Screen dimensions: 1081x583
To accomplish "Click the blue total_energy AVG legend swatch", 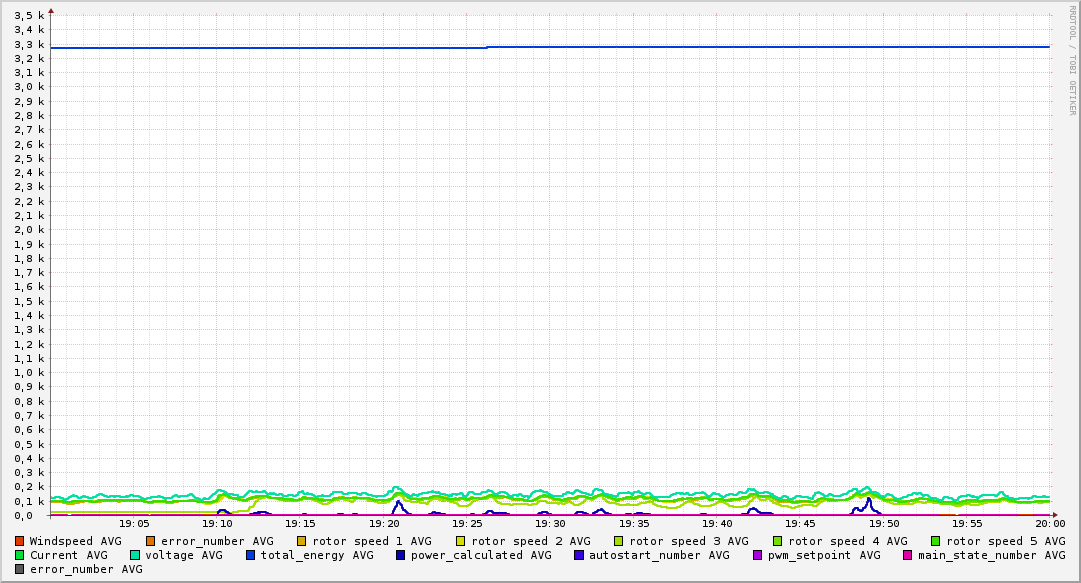I will (250, 555).
